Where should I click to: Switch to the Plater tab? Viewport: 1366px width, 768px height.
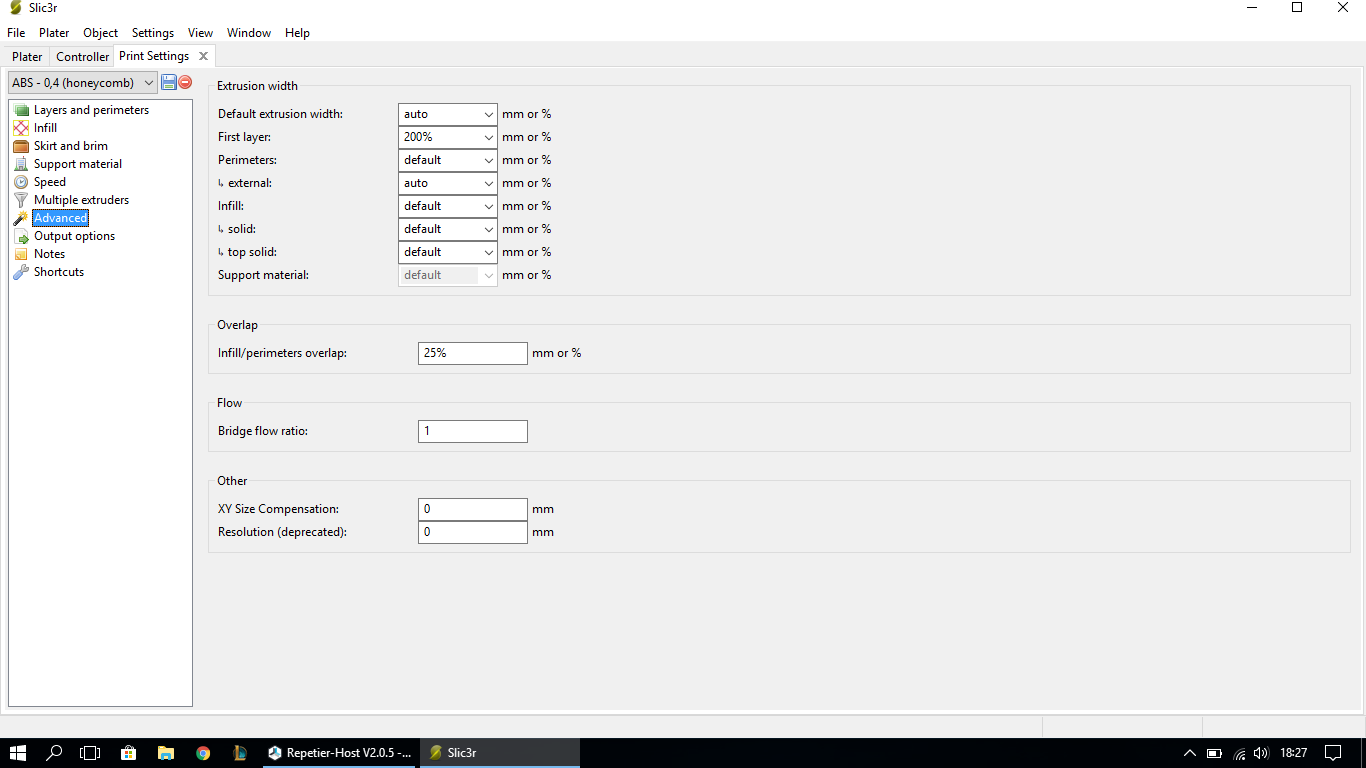(27, 57)
